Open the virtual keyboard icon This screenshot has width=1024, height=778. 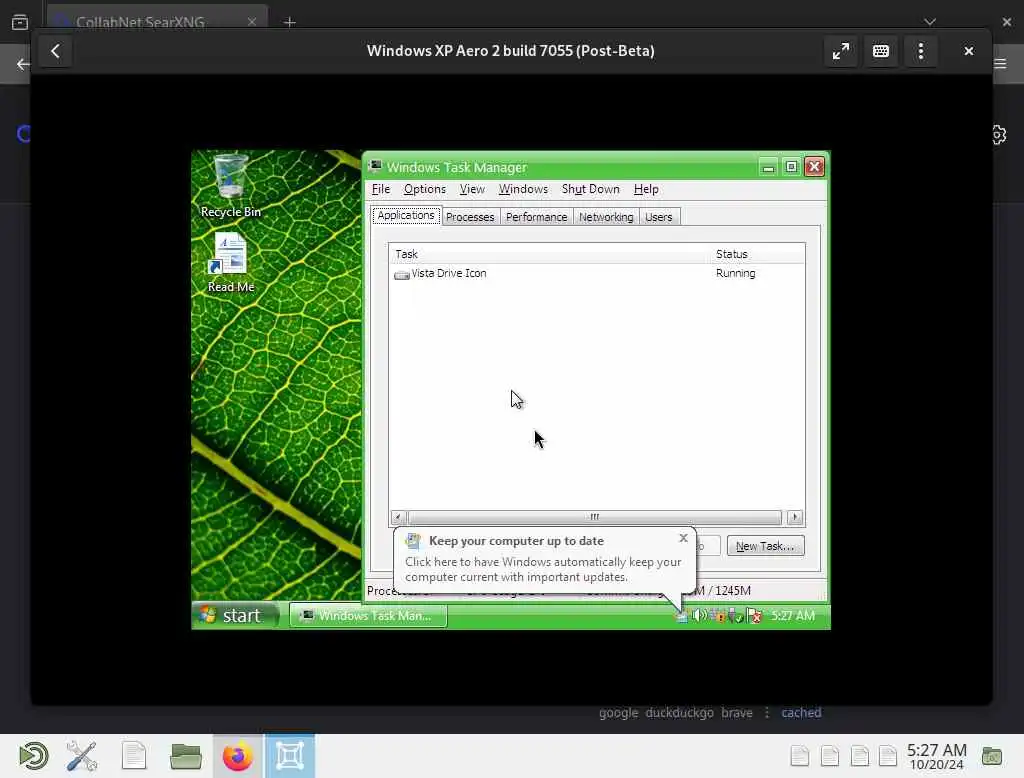click(880, 51)
